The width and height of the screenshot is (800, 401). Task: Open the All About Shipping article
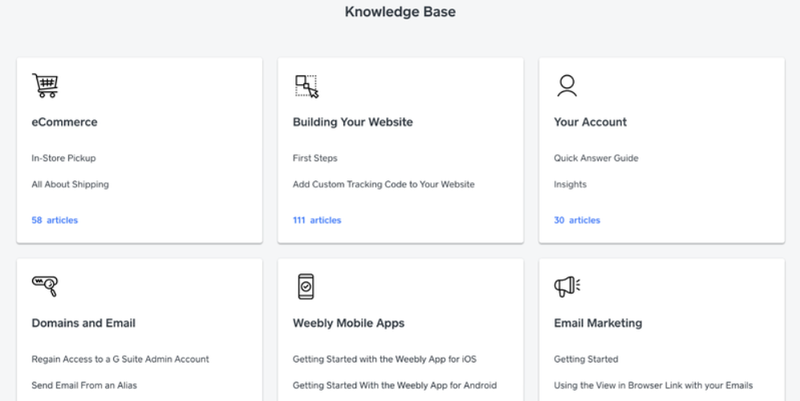click(x=70, y=184)
